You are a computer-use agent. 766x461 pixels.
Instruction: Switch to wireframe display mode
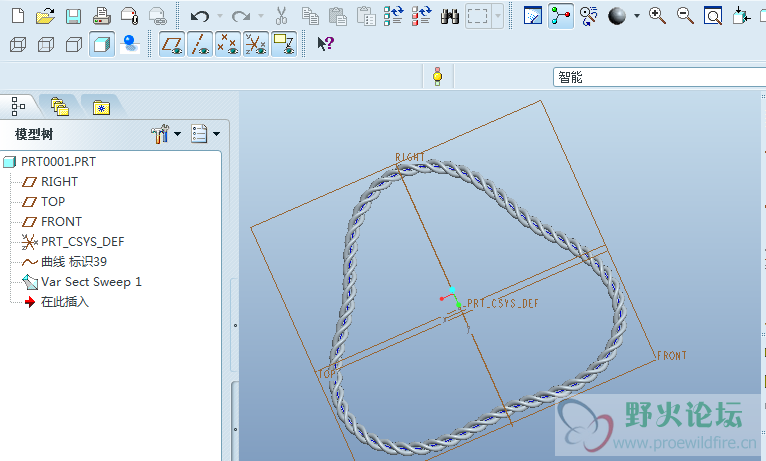[18, 45]
